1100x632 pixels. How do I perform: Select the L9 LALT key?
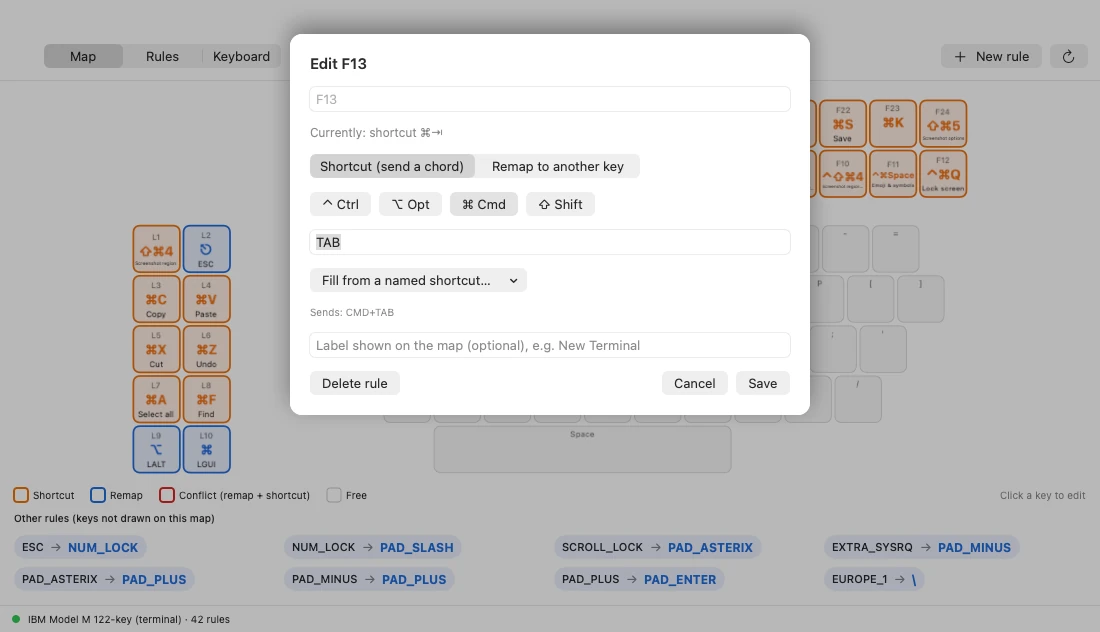pyautogui.click(x=156, y=449)
